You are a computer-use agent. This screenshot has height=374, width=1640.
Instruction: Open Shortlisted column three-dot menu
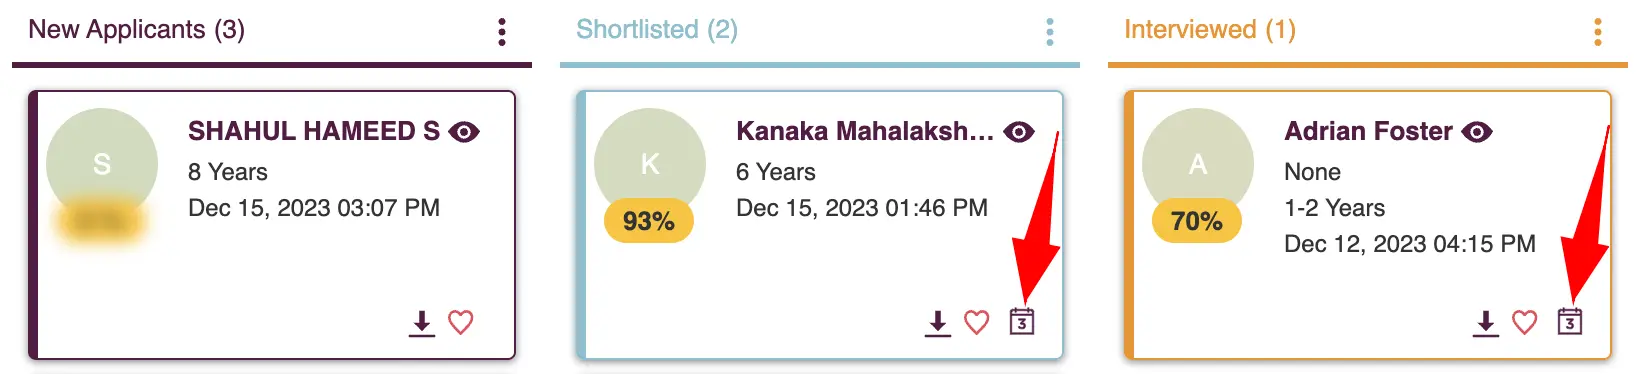tap(1050, 32)
